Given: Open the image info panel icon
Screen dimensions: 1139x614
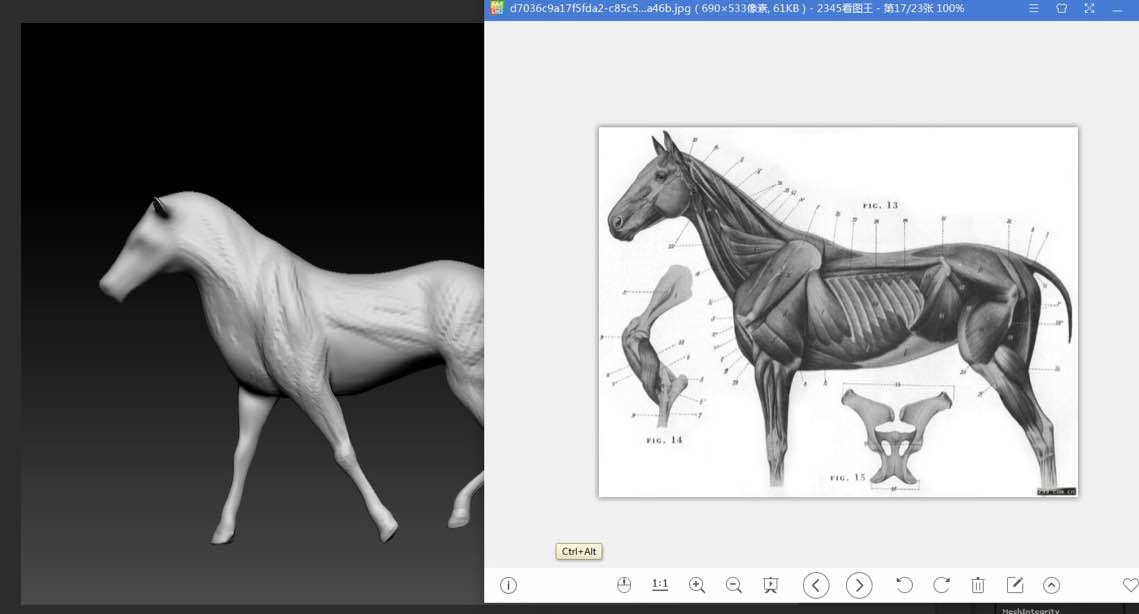Looking at the screenshot, I should point(508,586).
